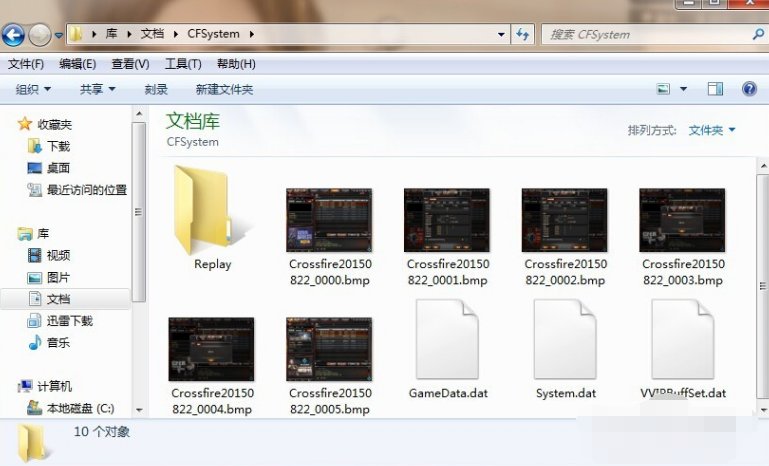
Task: Toggle the preview pane icon
Action: [x=715, y=89]
